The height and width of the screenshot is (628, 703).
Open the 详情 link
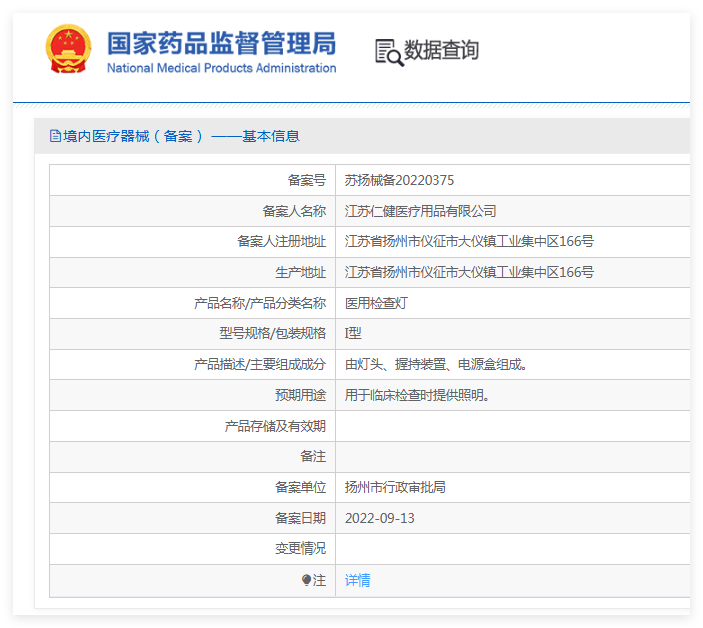[357, 580]
